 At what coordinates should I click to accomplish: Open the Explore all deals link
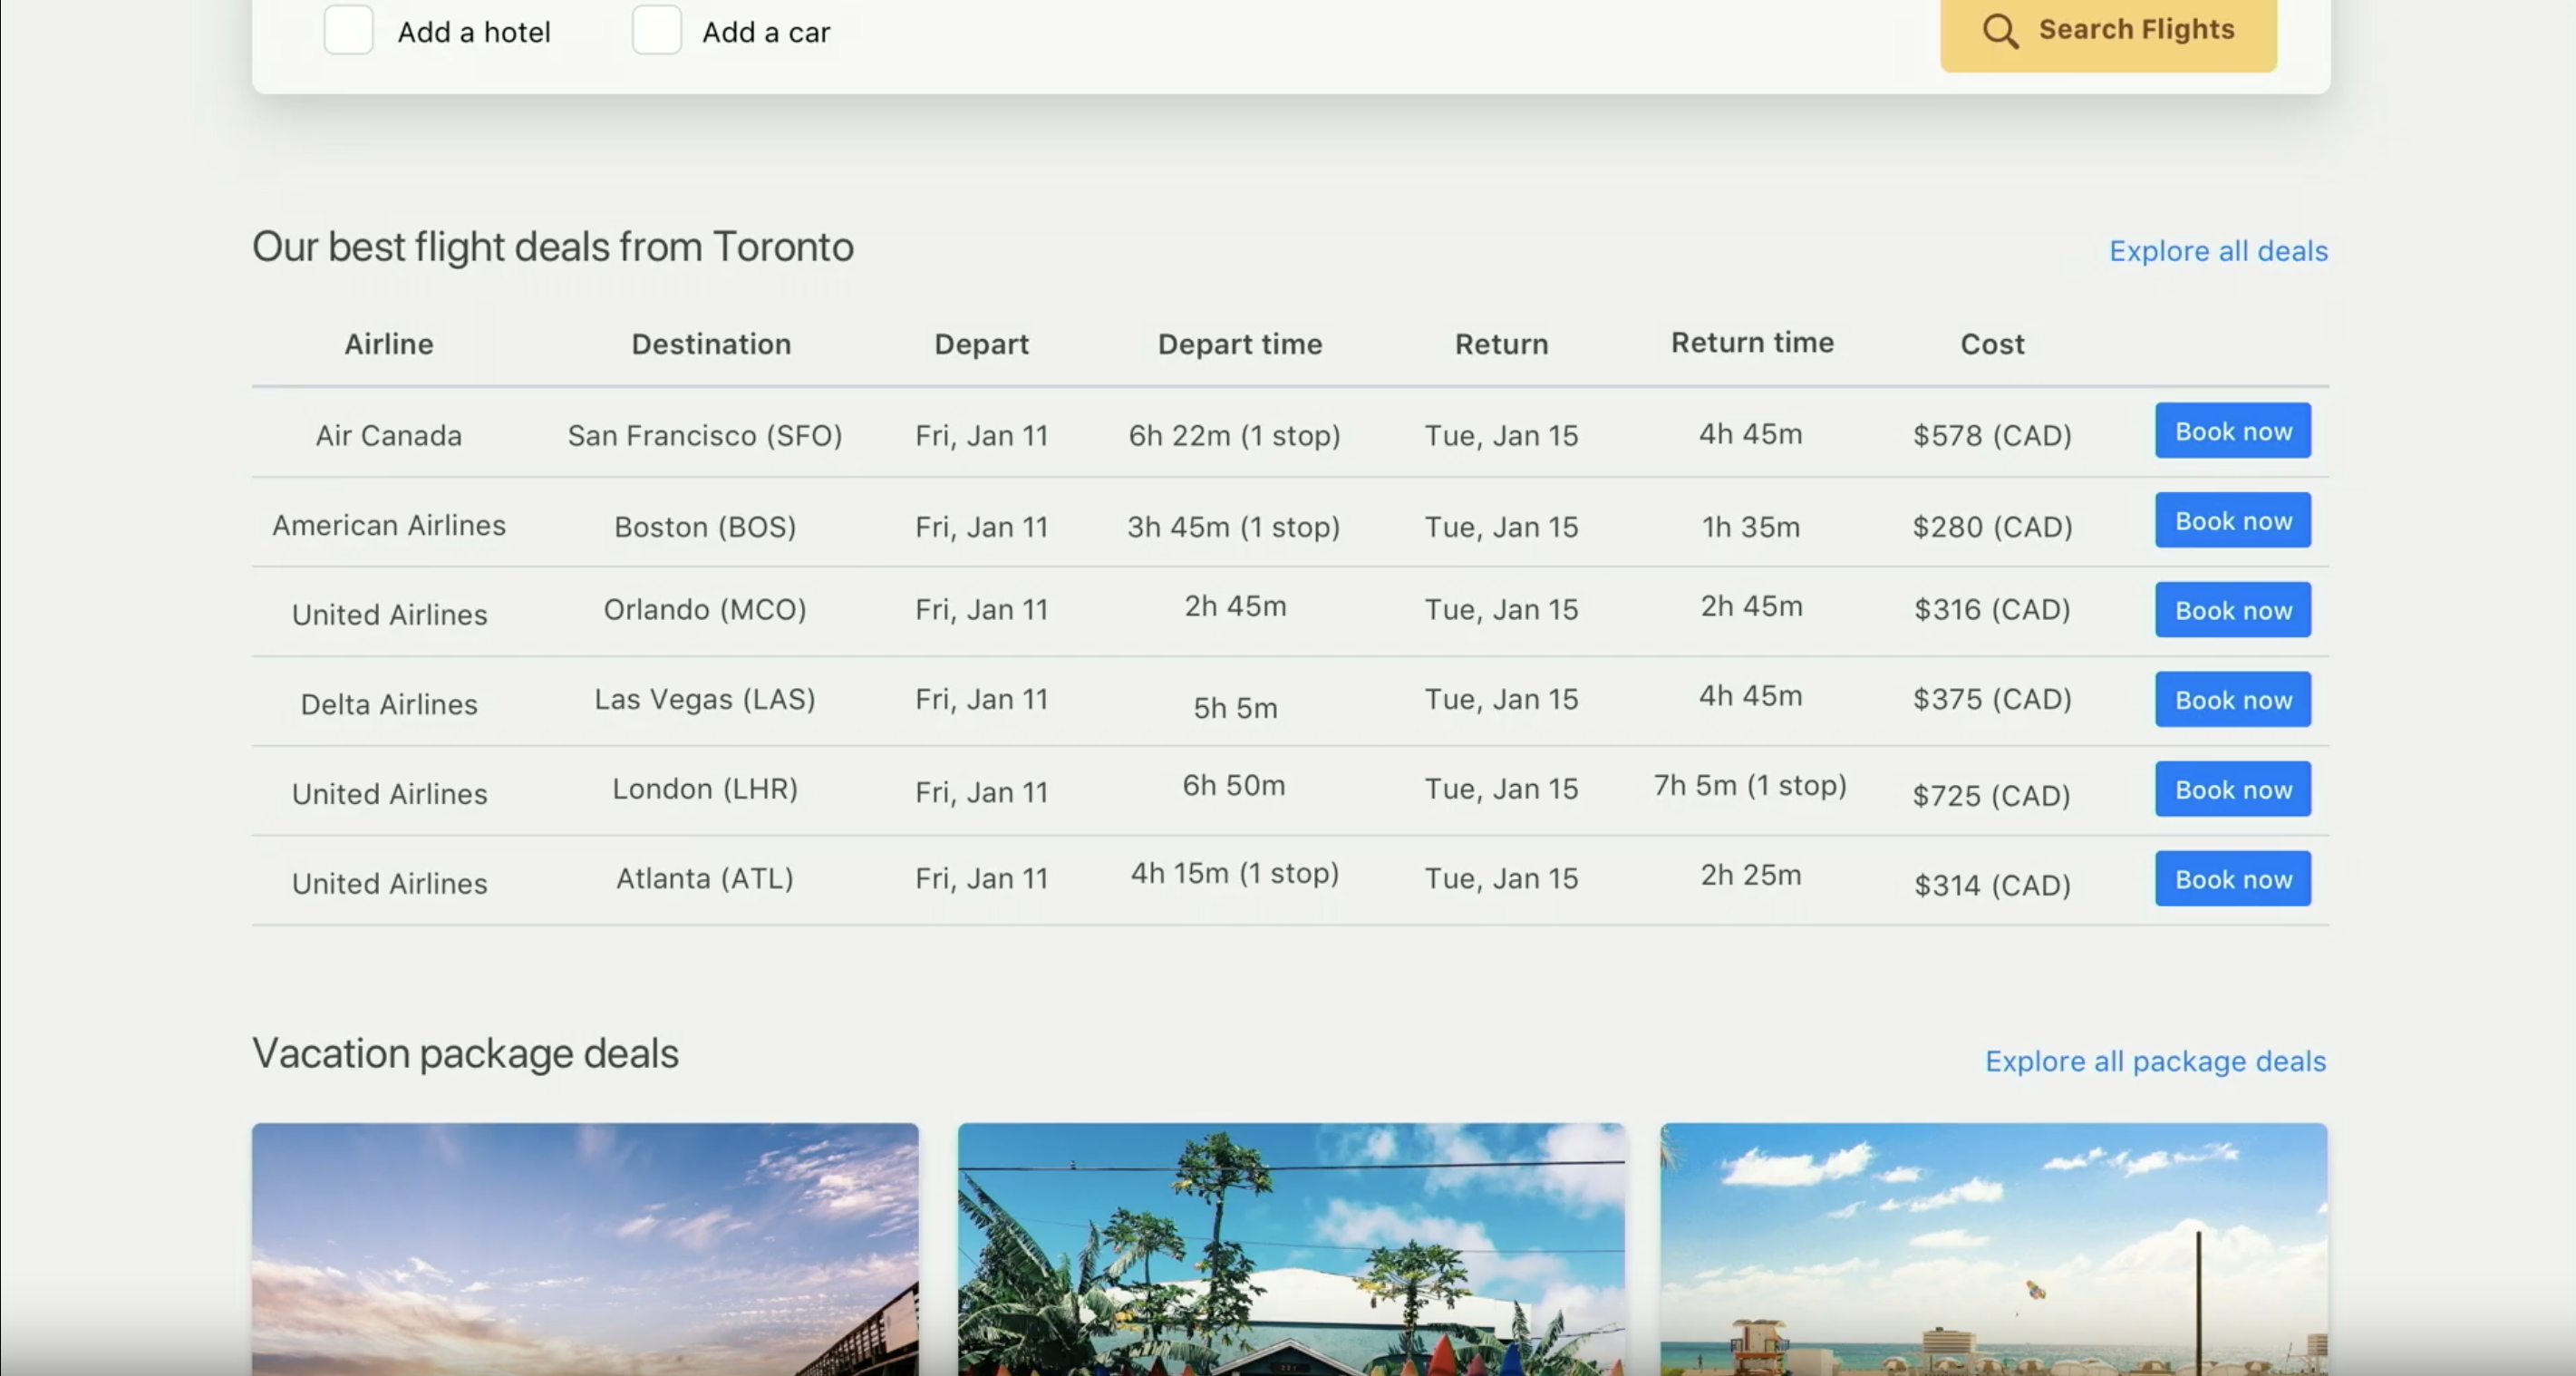click(2218, 251)
